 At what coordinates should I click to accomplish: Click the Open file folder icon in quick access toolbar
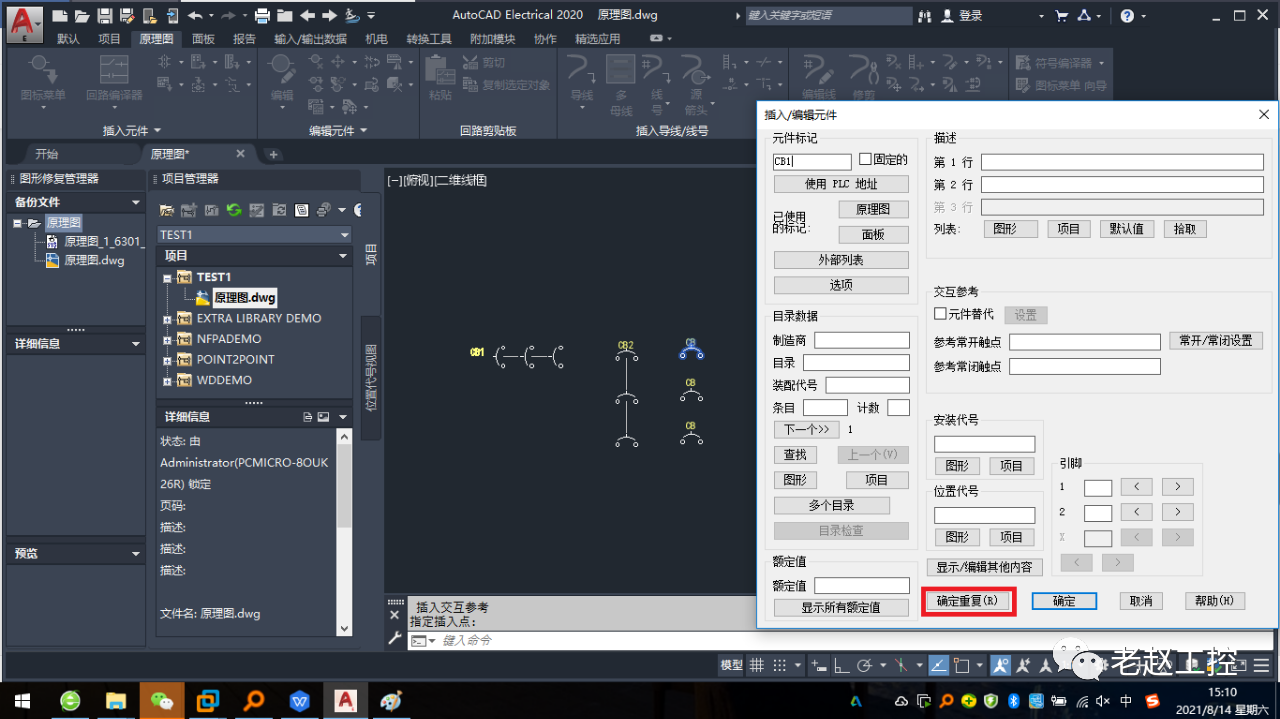[82, 16]
